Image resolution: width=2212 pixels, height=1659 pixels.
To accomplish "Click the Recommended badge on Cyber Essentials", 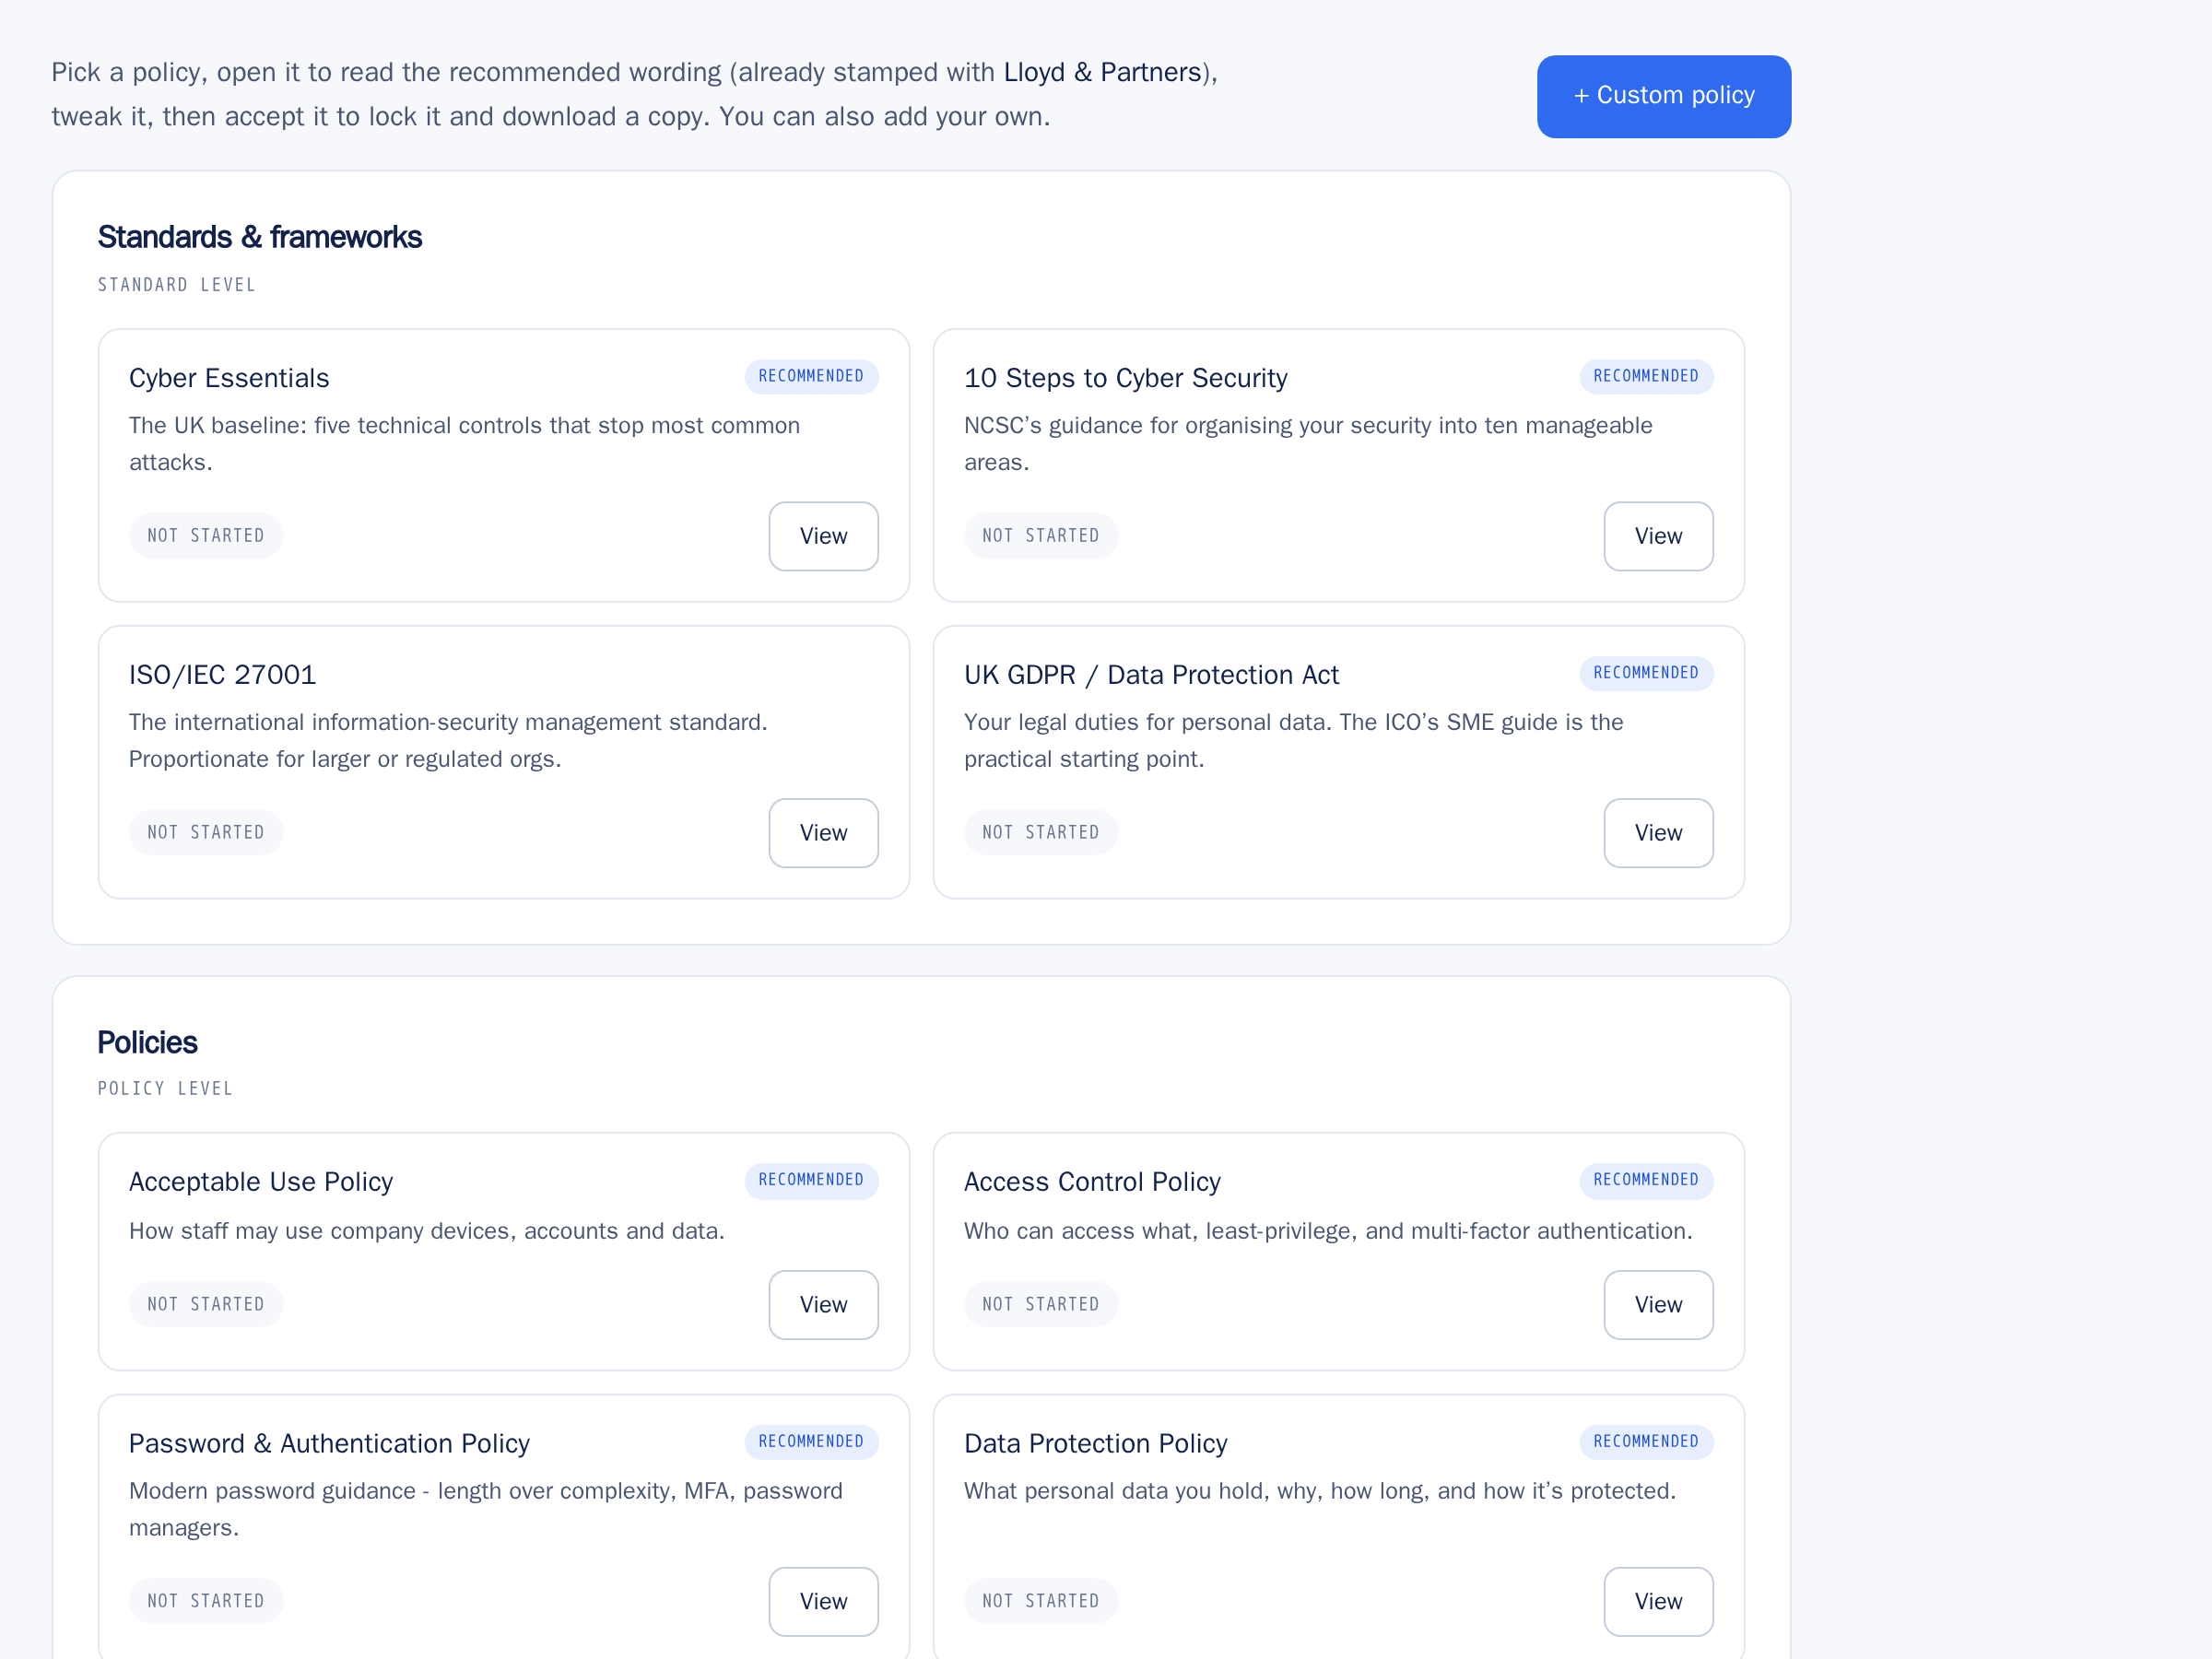I will tap(811, 377).
